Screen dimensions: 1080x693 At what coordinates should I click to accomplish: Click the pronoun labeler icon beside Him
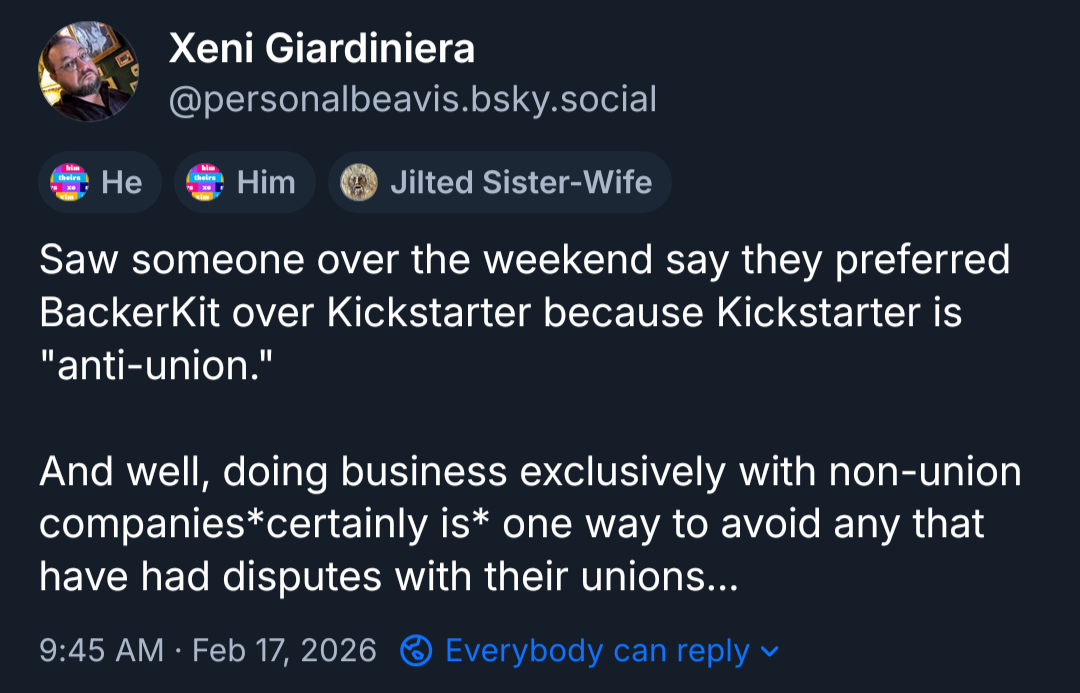click(206, 182)
